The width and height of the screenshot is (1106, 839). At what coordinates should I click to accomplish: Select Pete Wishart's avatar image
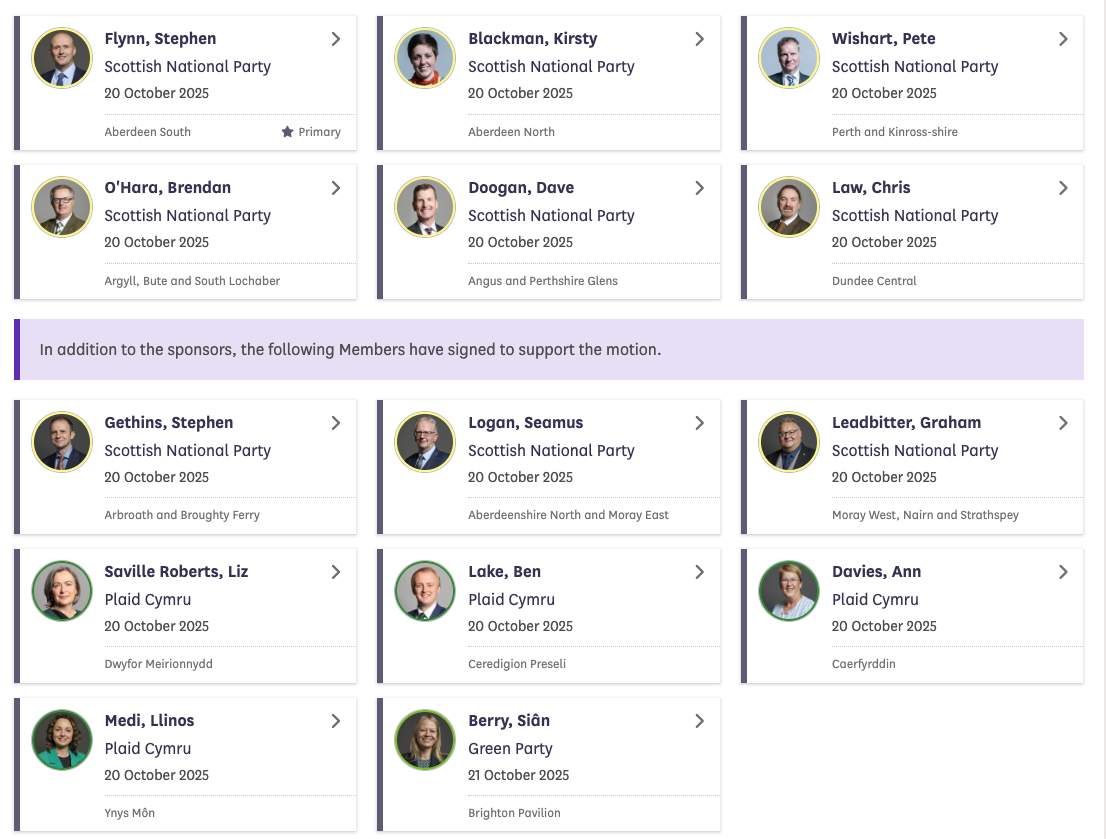pos(789,58)
